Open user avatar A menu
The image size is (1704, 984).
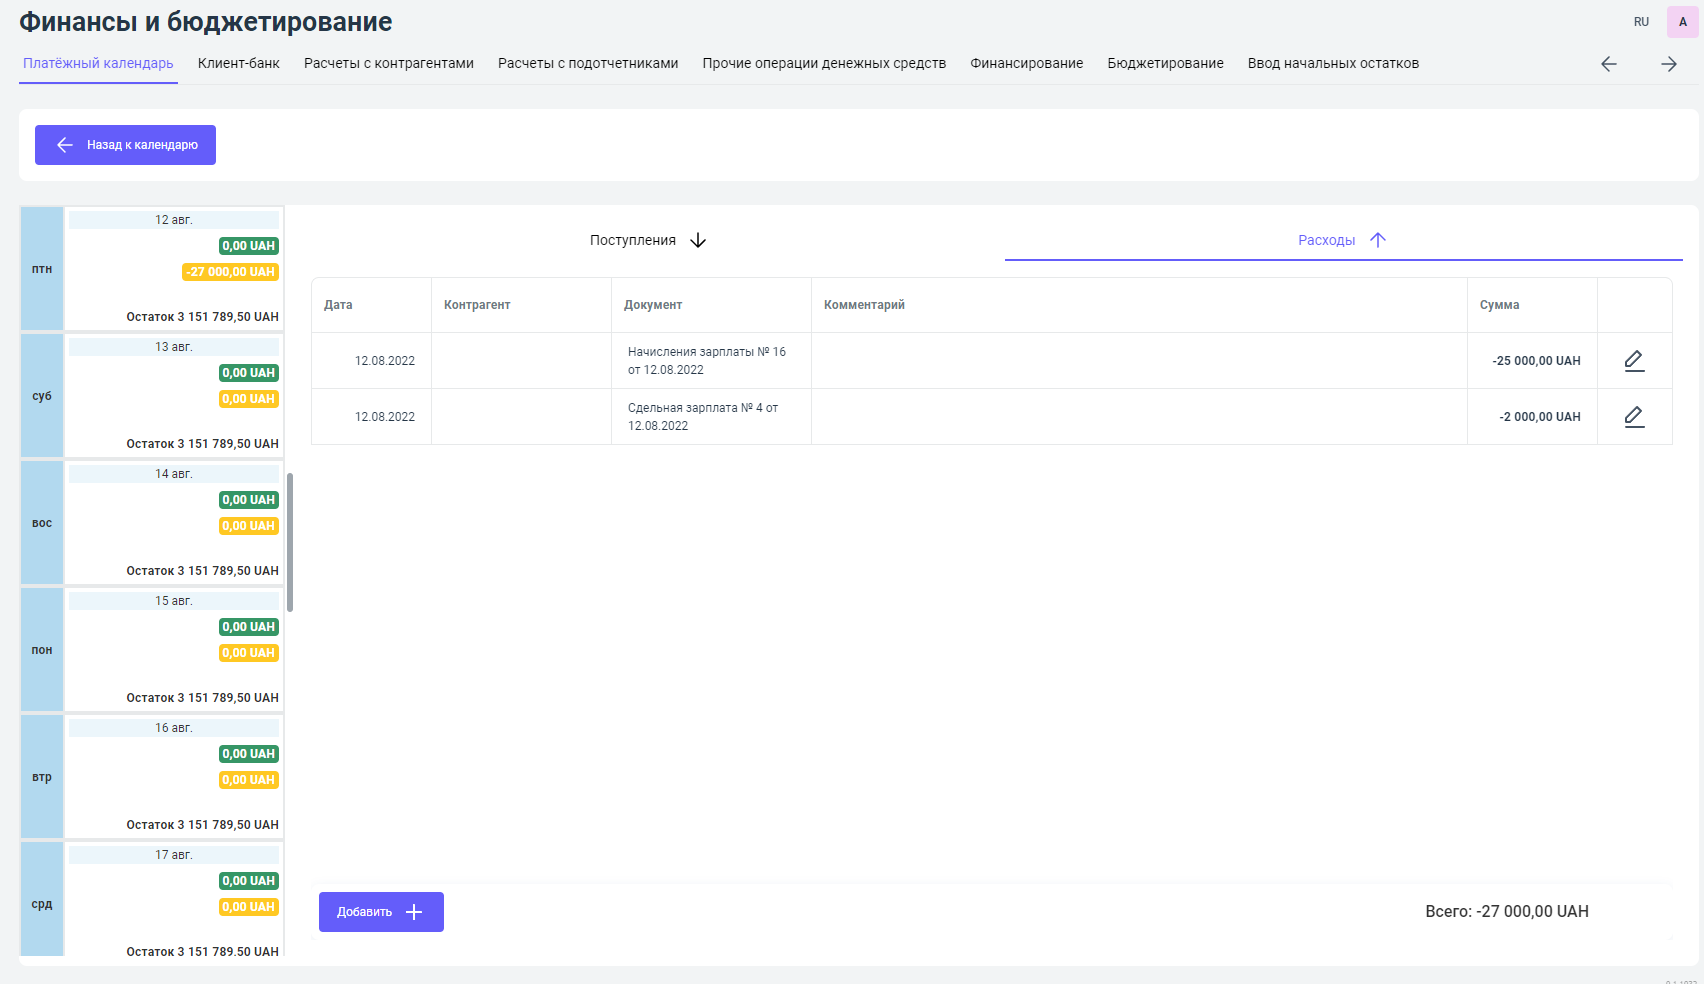1682,22
